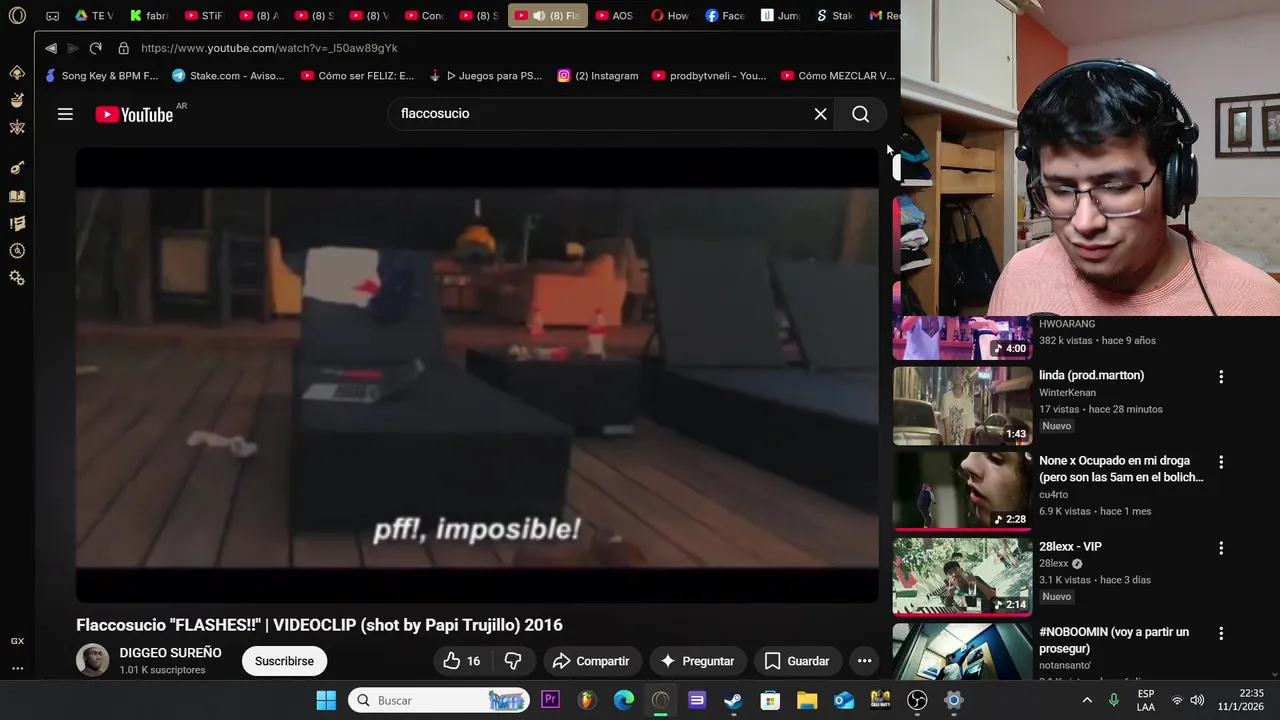Open Juegos para PS bookmark

[x=486, y=76]
